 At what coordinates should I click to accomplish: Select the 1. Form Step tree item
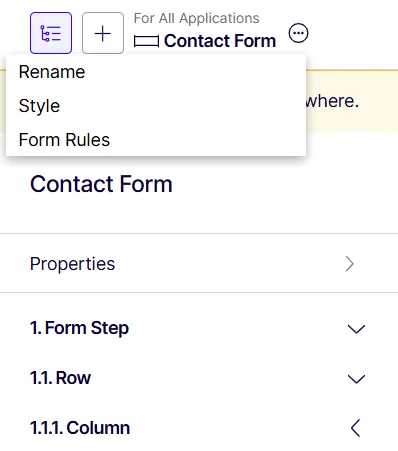[x=79, y=328]
